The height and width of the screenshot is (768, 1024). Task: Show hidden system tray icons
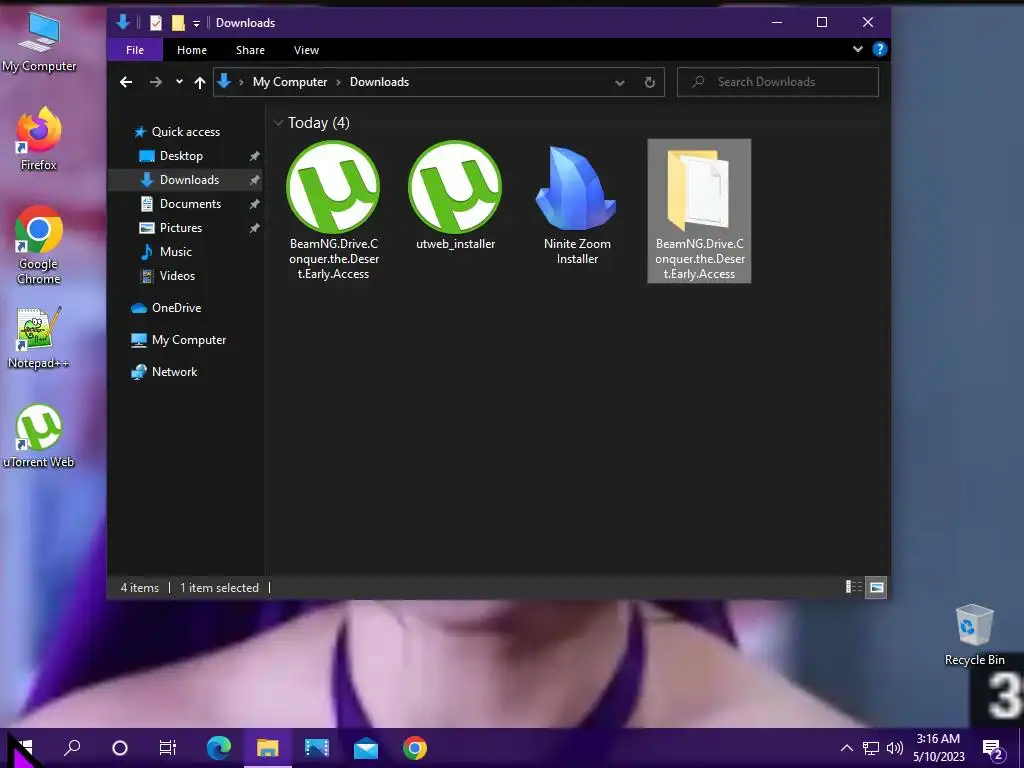coord(846,748)
